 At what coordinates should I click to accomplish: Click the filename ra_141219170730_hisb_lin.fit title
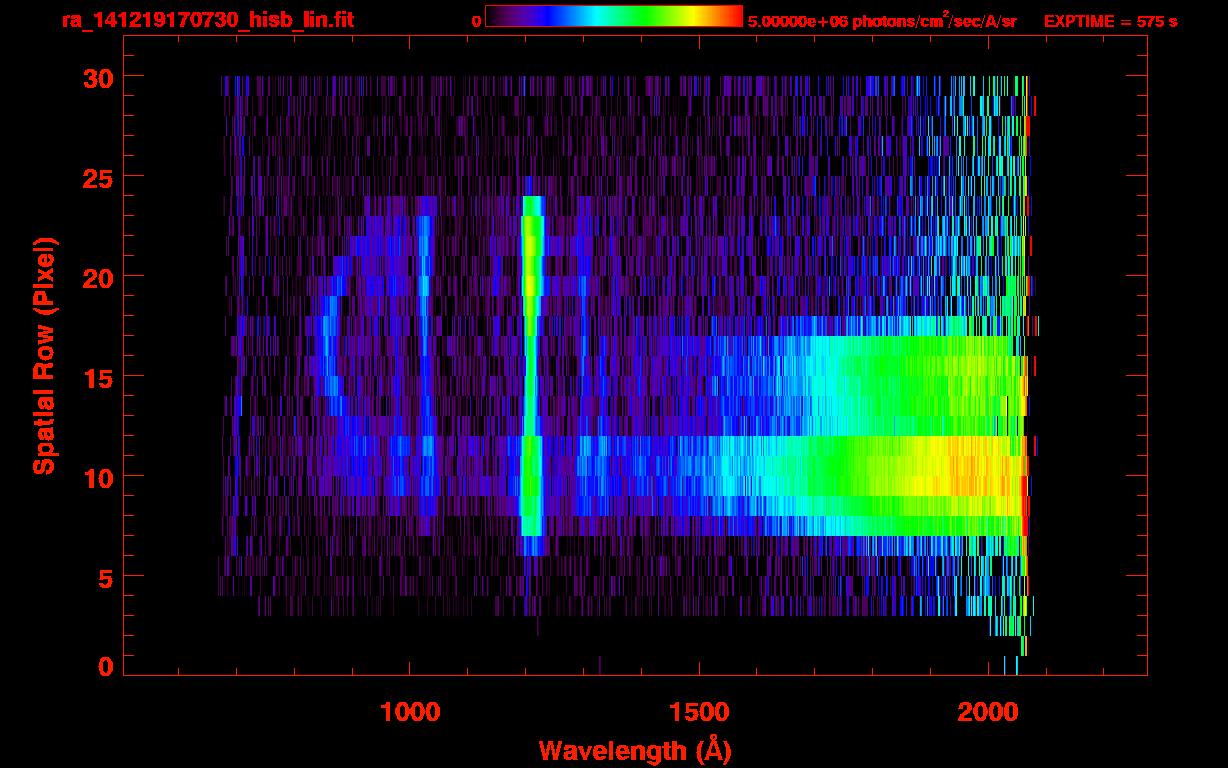[x=208, y=20]
